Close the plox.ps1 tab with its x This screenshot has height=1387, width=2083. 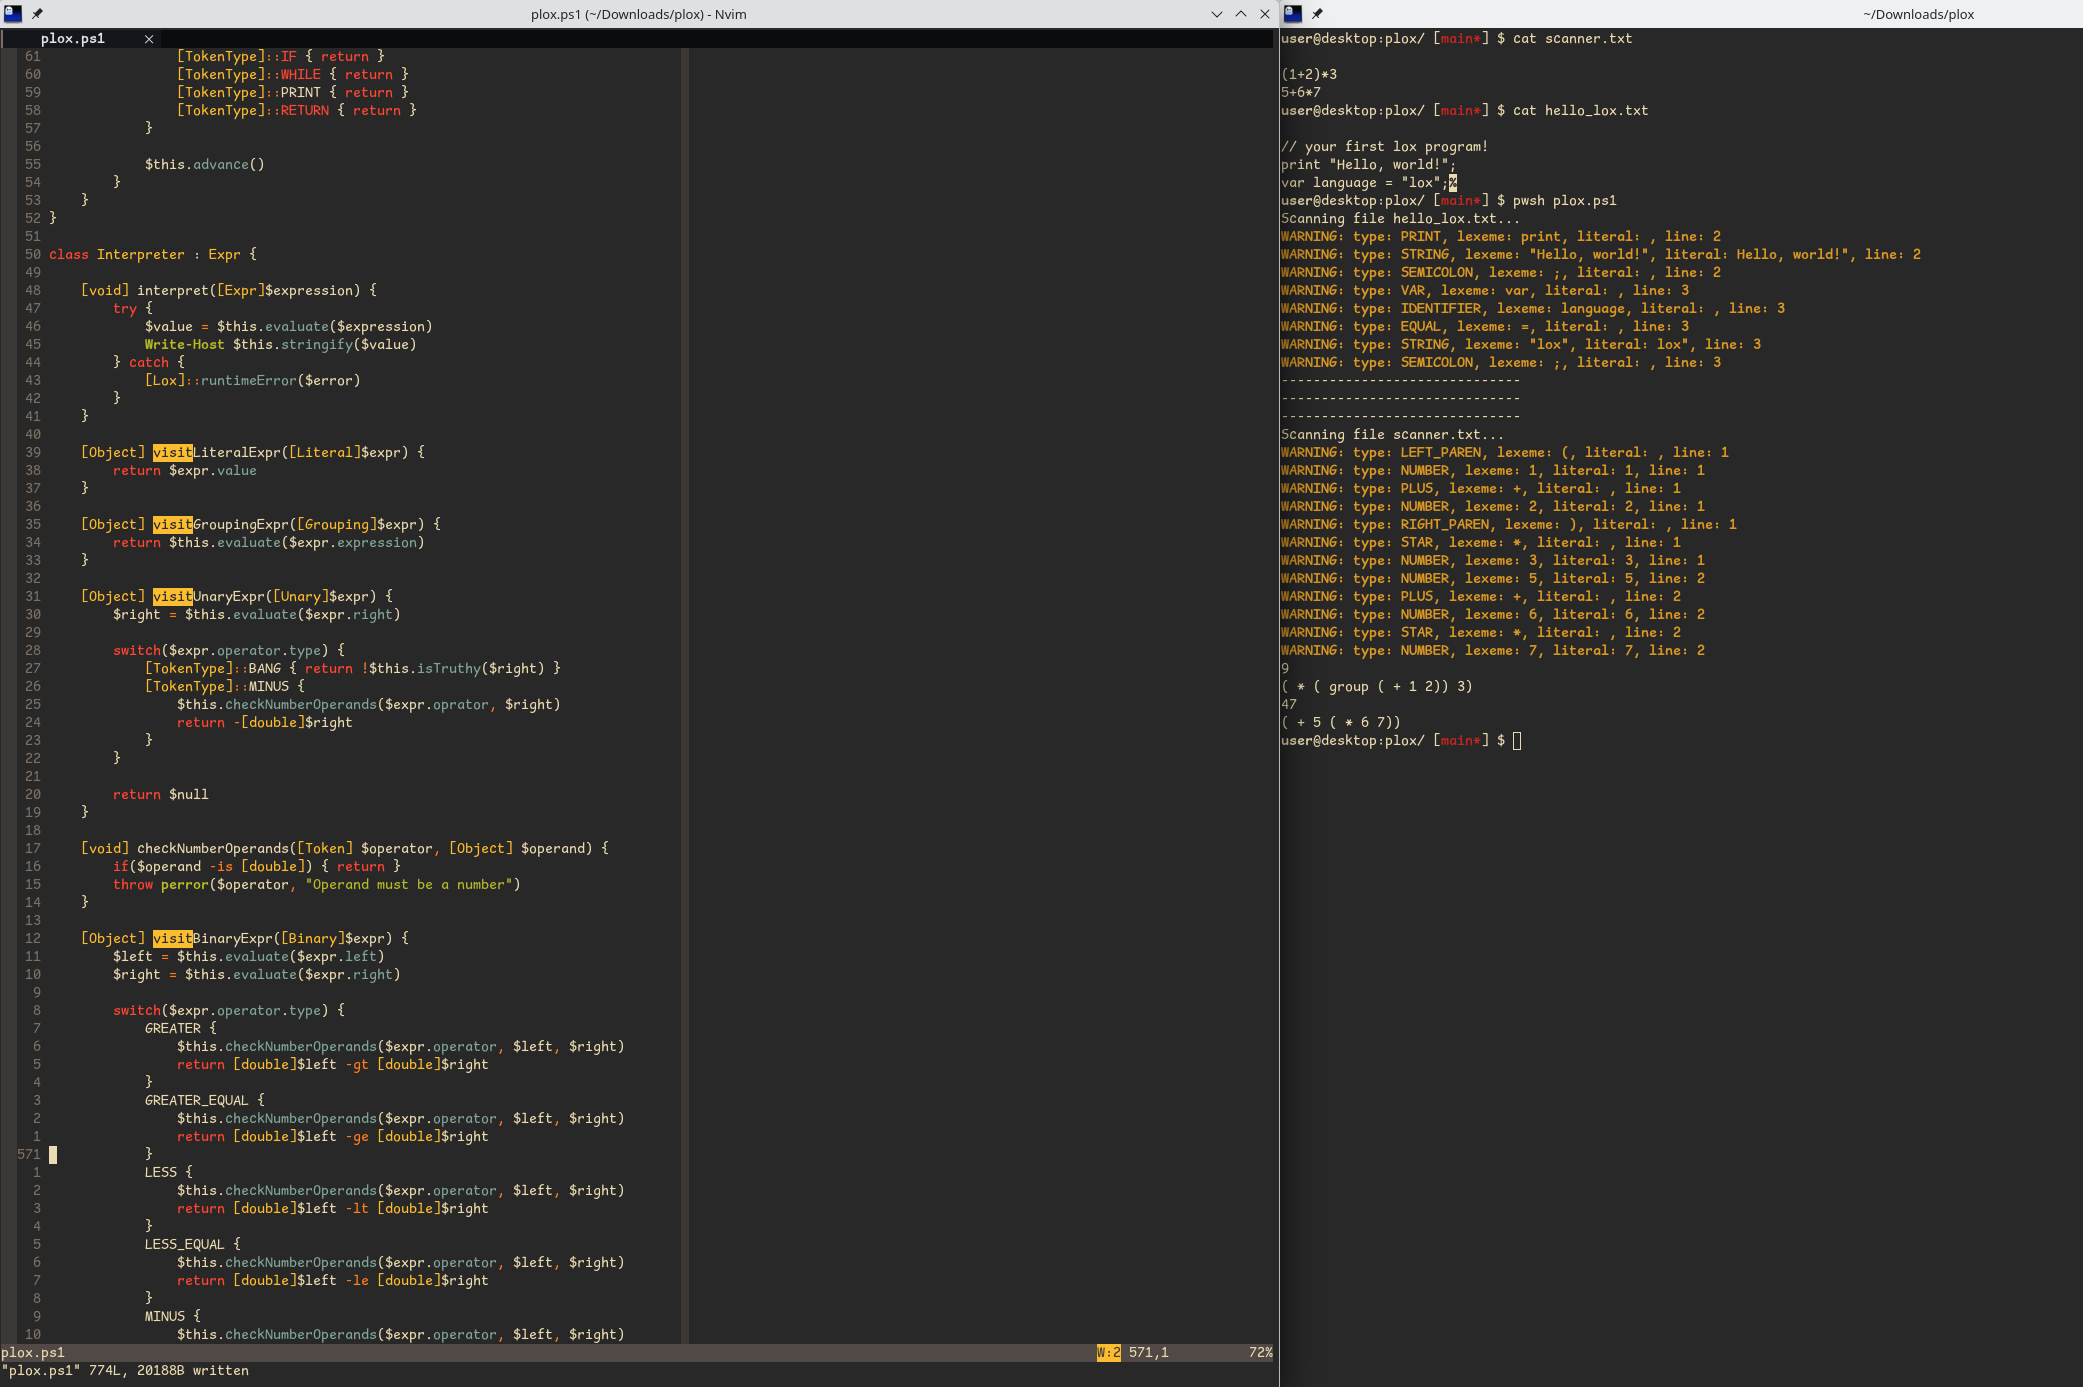click(x=149, y=39)
